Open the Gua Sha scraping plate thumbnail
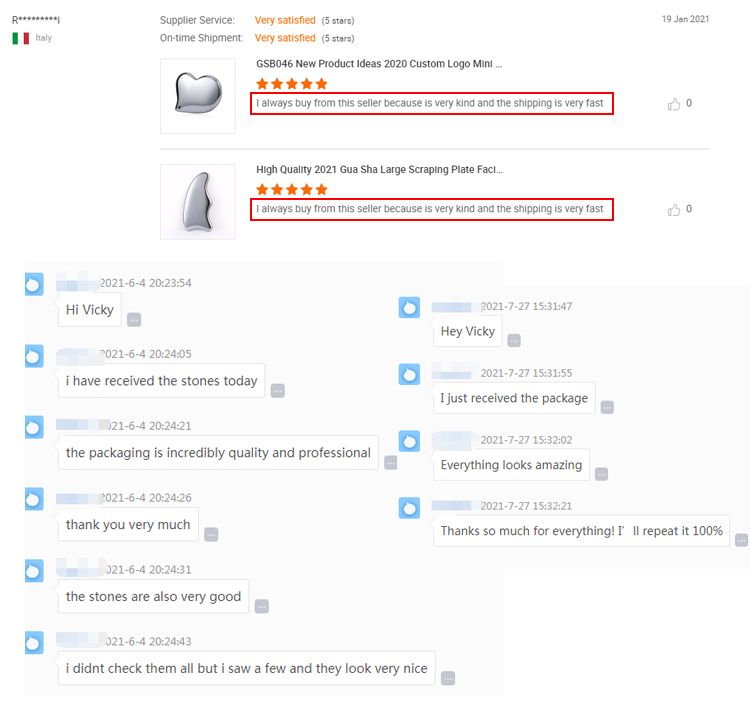Image resolution: width=750 pixels, height=710 pixels. click(198, 201)
